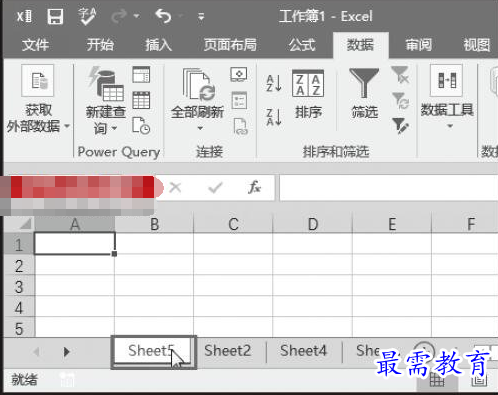
Task: Toggle the 筛选 filter funnel button
Action: pos(364,93)
